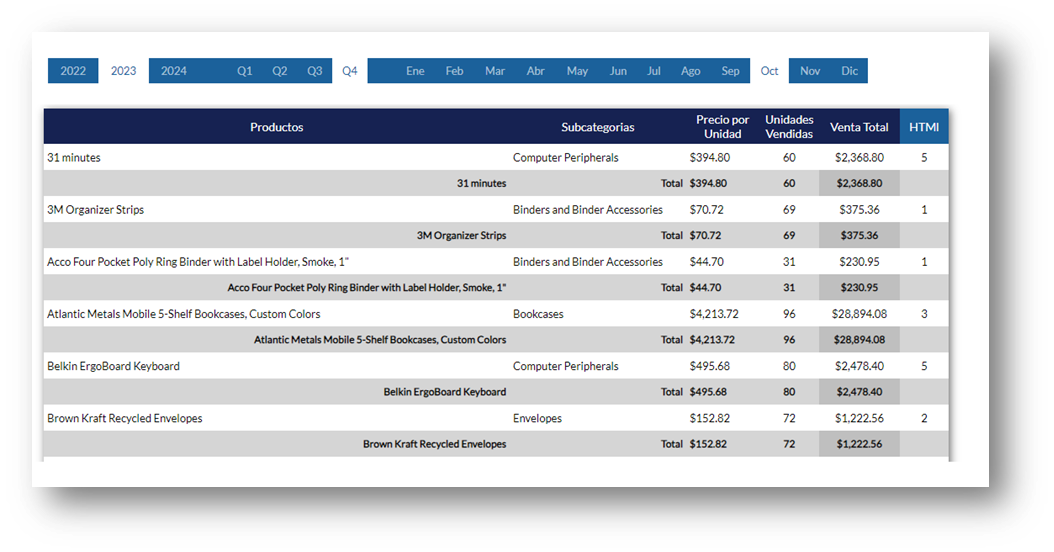Click the $375.36 value in the 3M Organizer Strips subtotal row
The height and width of the screenshot is (552, 1054).
pyautogui.click(x=860, y=235)
